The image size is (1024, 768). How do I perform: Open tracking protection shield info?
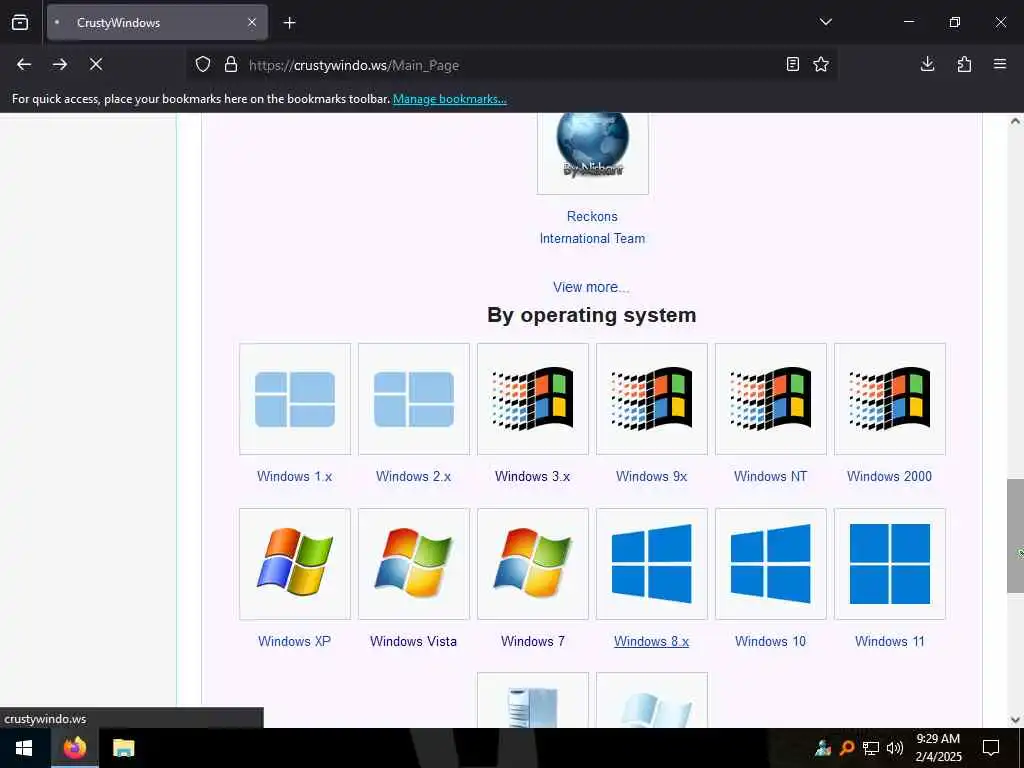point(203,65)
